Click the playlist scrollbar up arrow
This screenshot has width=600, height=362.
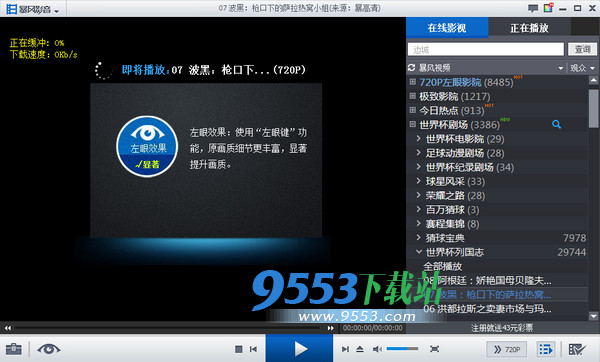point(593,80)
